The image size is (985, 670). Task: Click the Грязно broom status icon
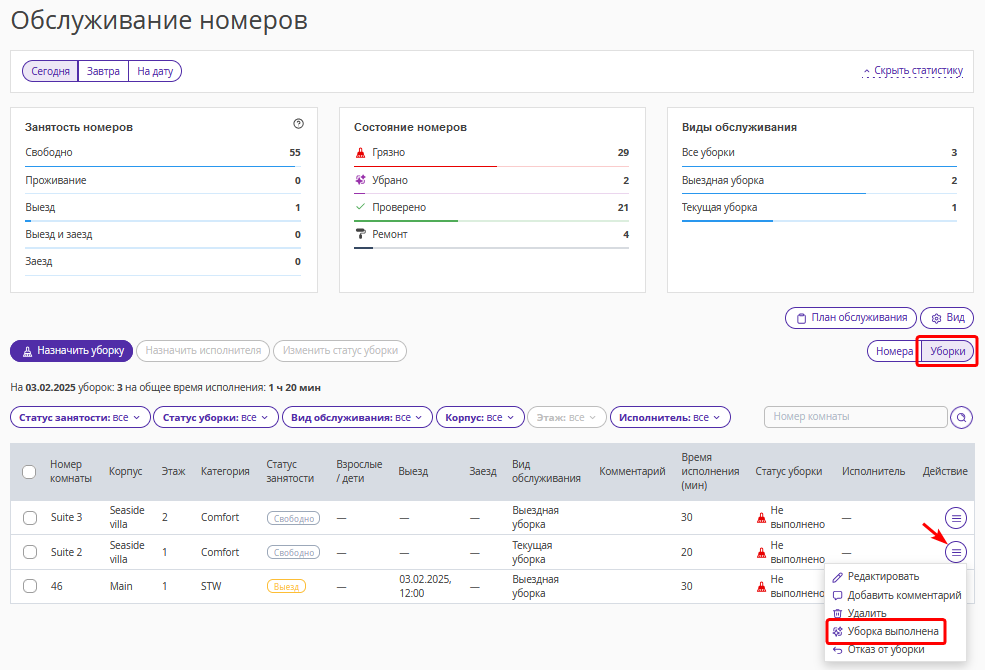pyautogui.click(x=361, y=153)
